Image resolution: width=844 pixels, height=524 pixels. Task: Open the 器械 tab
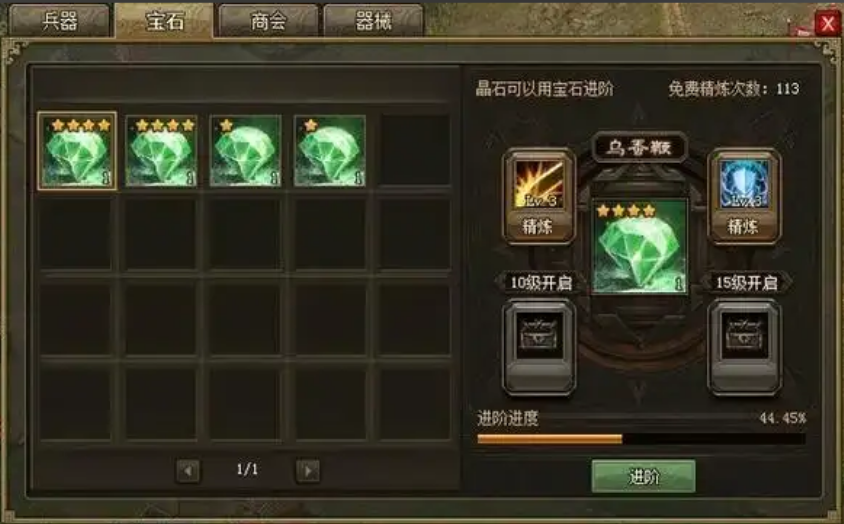tap(373, 21)
